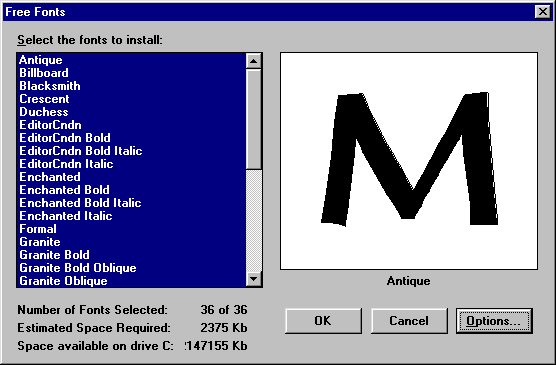Screen dimensions: 556x365
Task: Choose the Granite Oblique font
Action: pyautogui.click(x=131, y=281)
